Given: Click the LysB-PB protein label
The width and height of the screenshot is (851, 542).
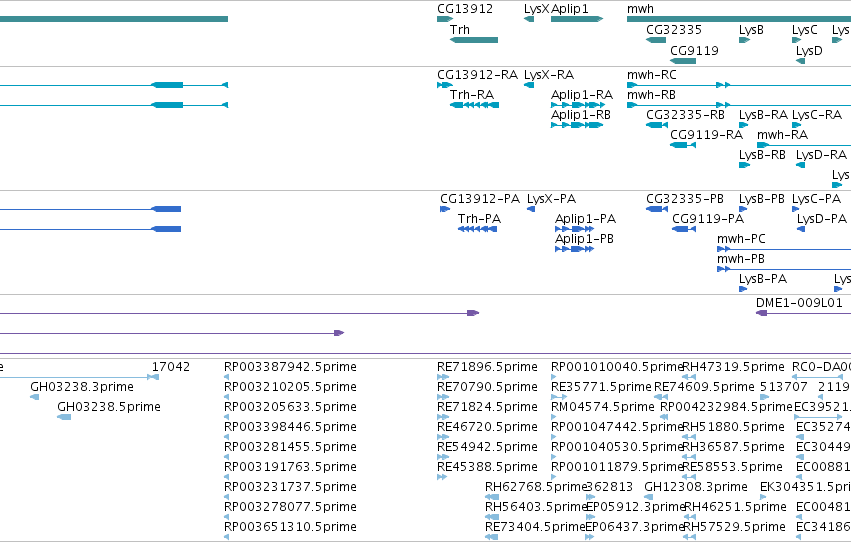Looking at the screenshot, I should [x=761, y=200].
